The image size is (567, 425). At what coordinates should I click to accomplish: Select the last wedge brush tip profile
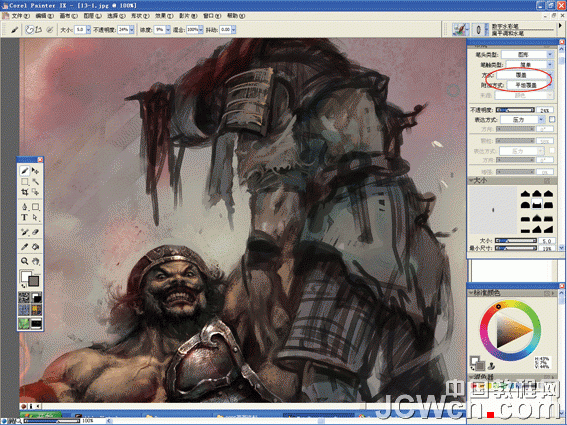[x=549, y=229]
